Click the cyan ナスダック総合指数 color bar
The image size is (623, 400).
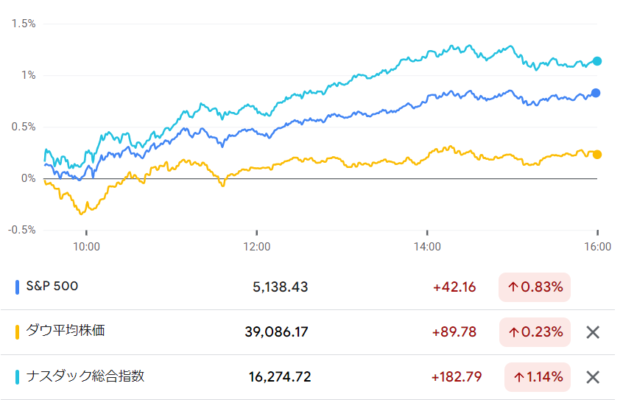pyautogui.click(x=17, y=377)
